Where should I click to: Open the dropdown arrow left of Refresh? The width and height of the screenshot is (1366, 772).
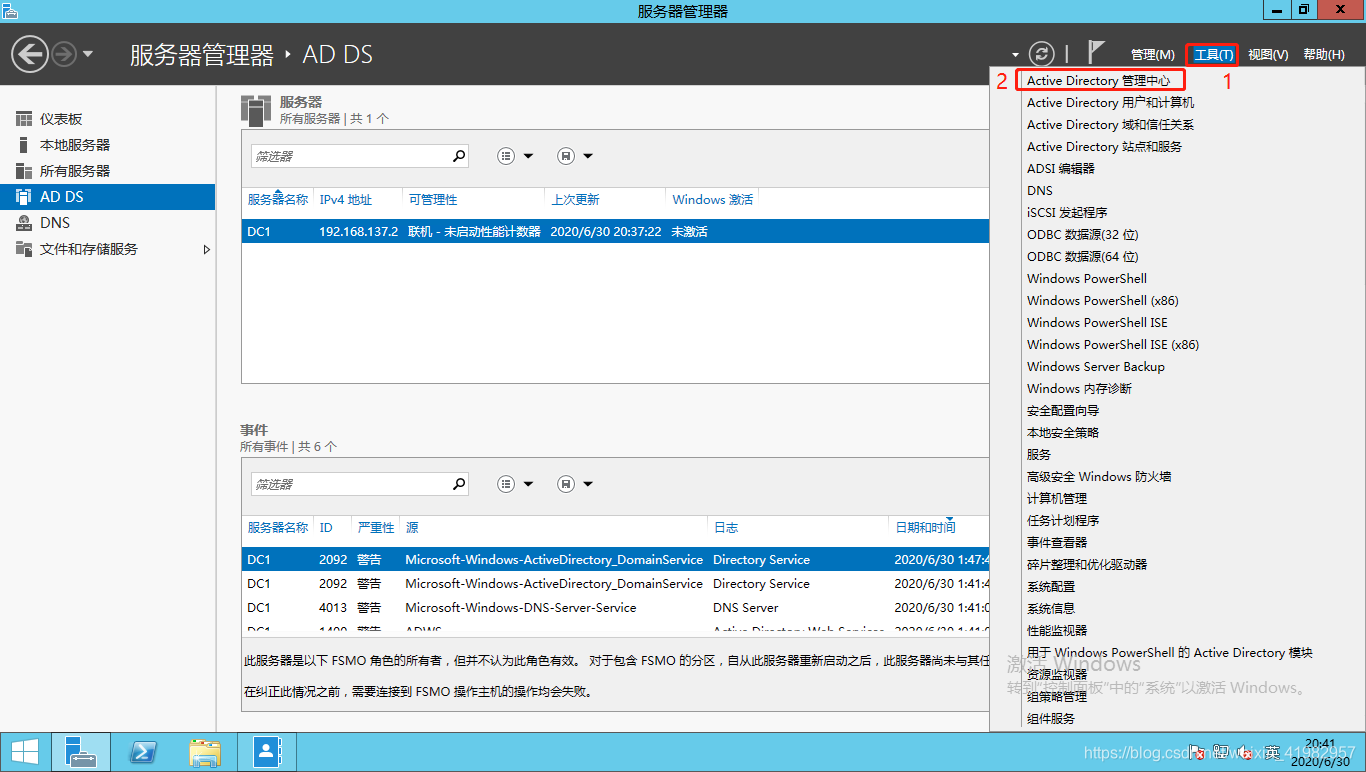pyautogui.click(x=1016, y=55)
